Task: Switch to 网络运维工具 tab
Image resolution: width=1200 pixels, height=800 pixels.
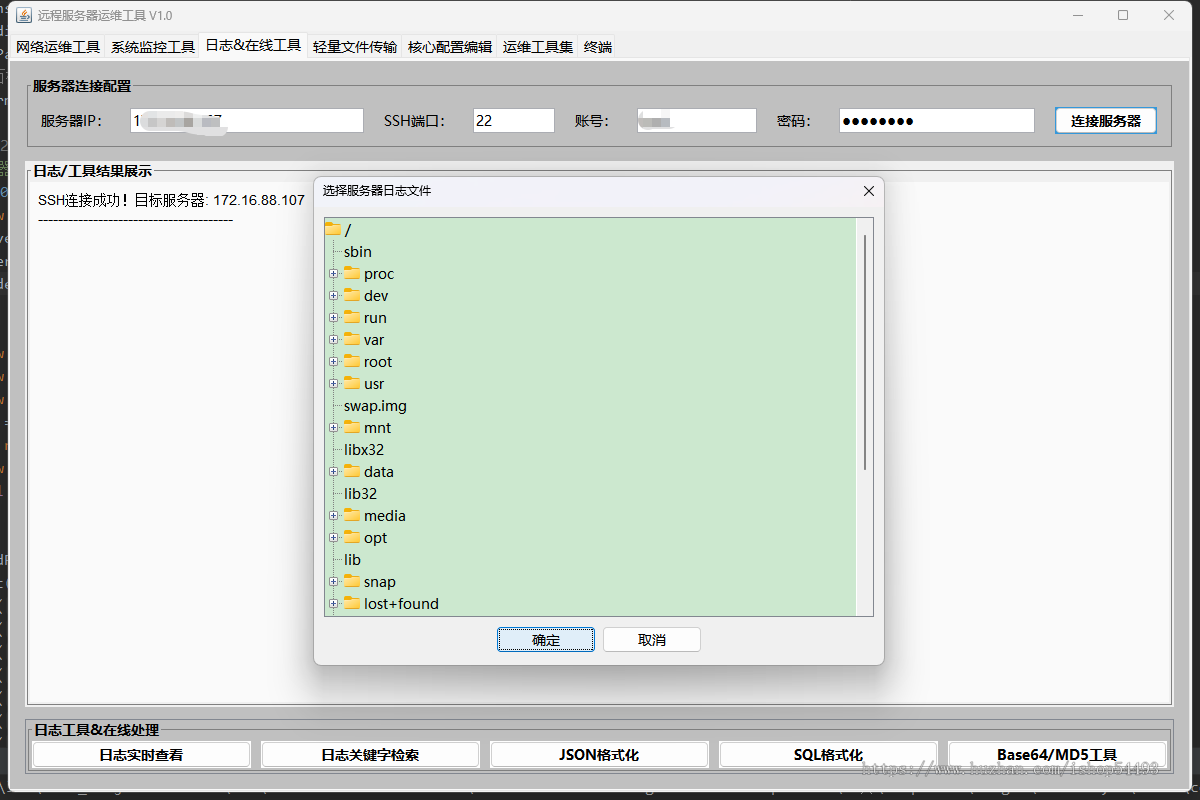Action: pos(58,47)
